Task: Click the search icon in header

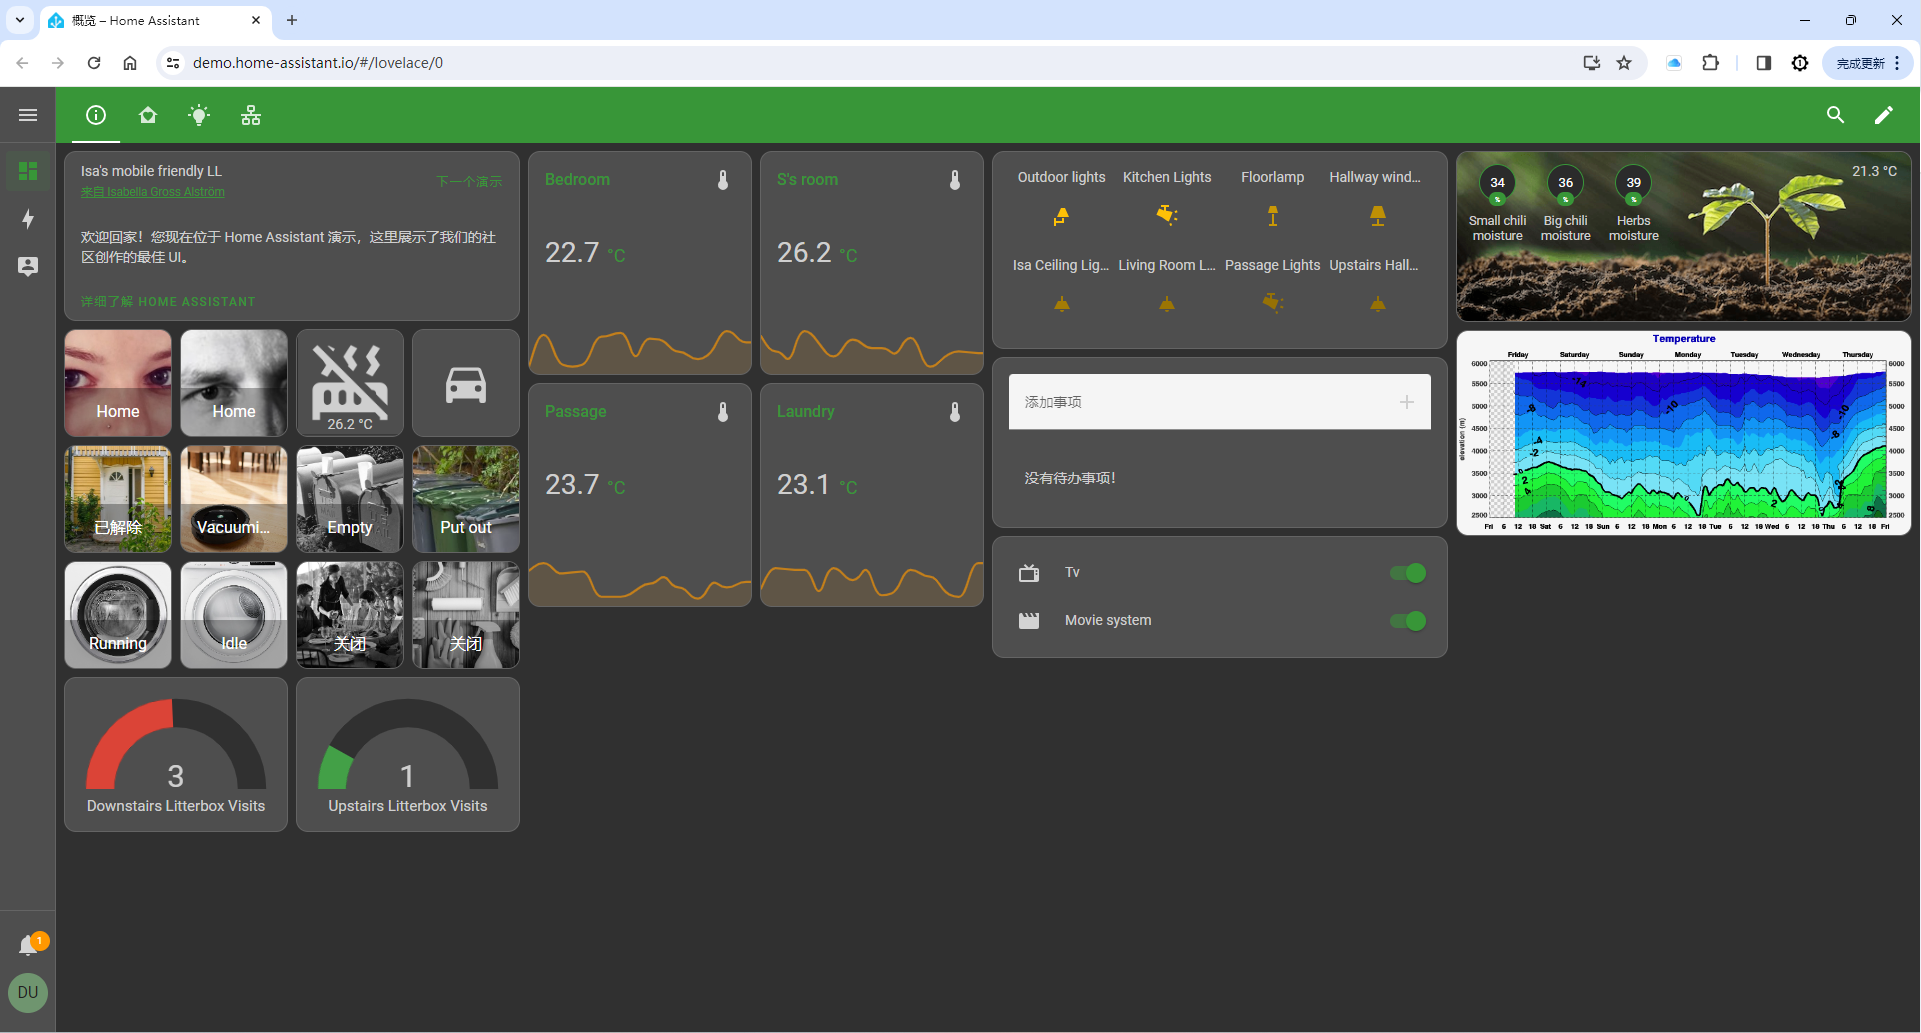Action: [x=1835, y=115]
